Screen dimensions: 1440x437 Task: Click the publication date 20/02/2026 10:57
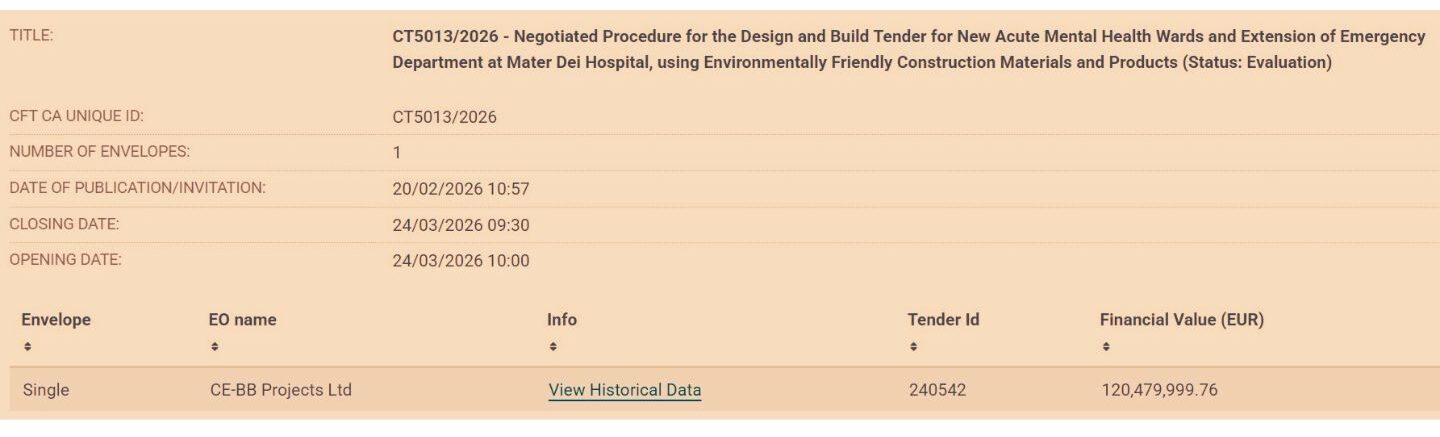461,189
